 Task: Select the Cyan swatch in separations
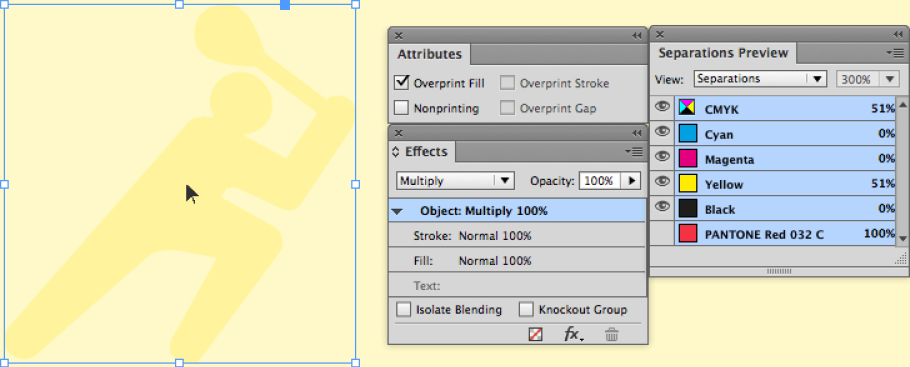pyautogui.click(x=688, y=134)
